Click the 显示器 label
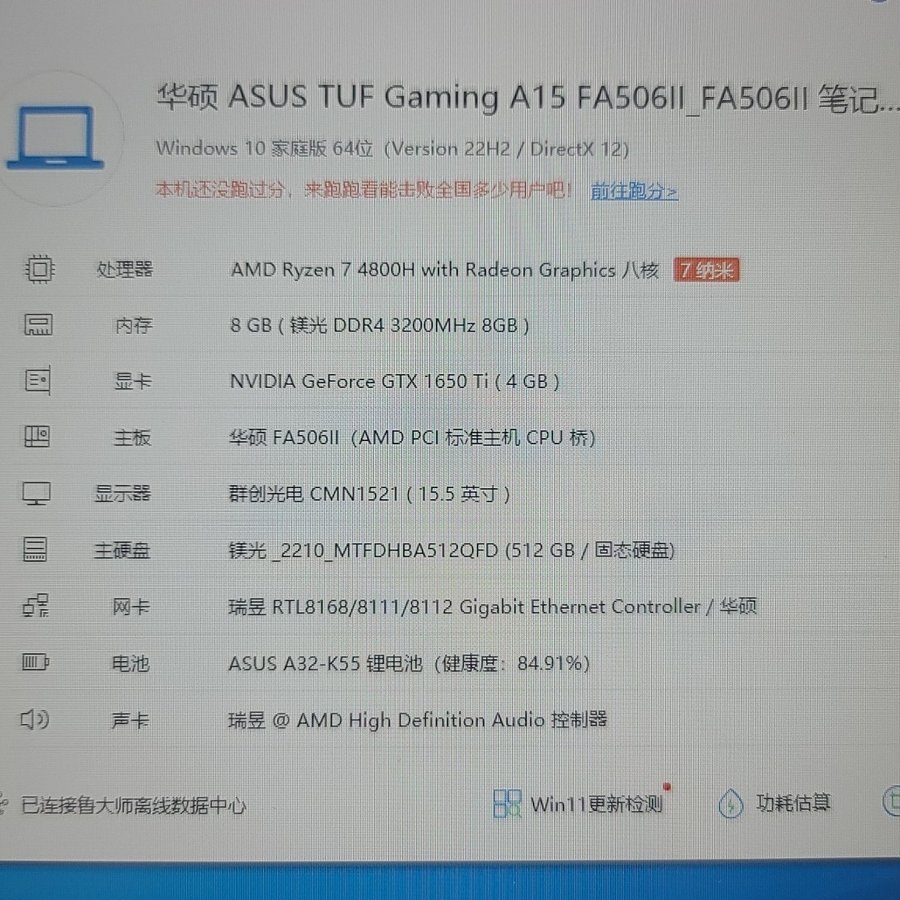Viewport: 900px width, 900px height. point(122,493)
